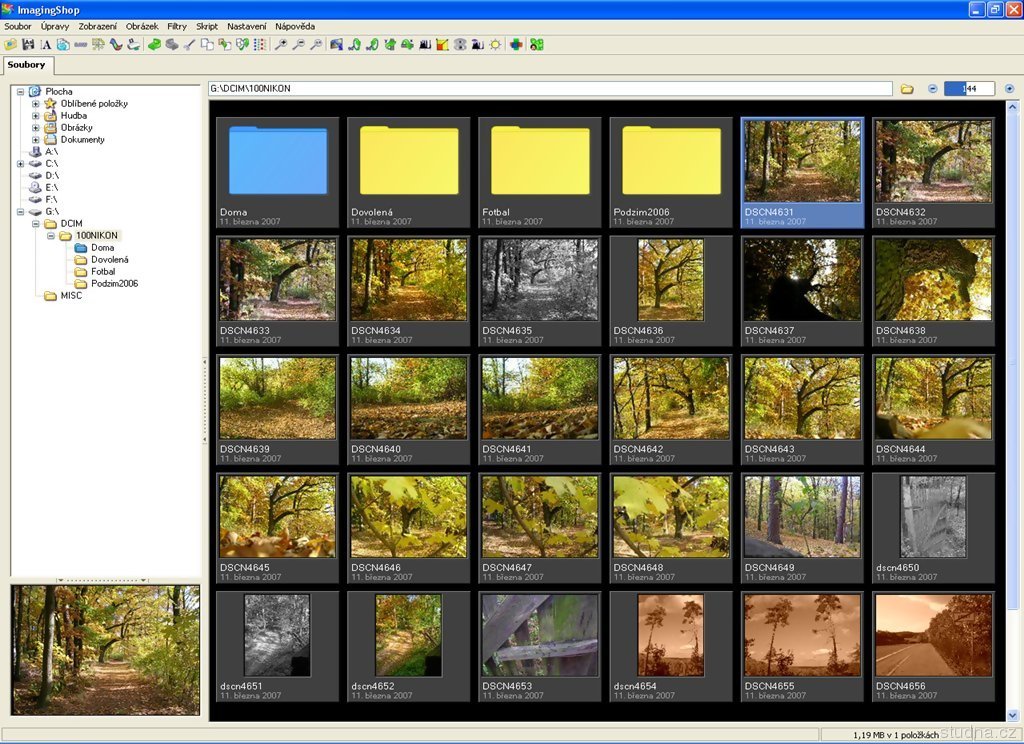Collapse the DCIM folder tree node
Viewport: 1024px width, 744px height.
(36, 224)
